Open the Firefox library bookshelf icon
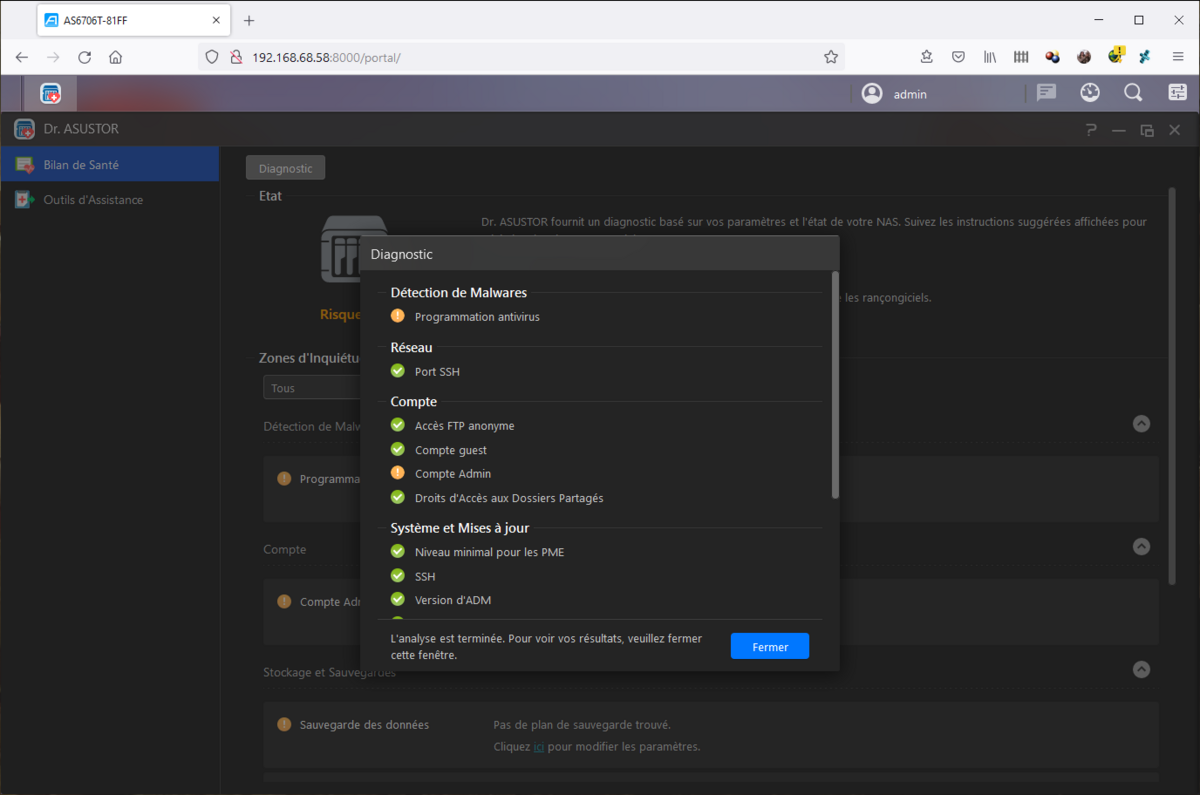This screenshot has width=1200, height=795. click(x=990, y=57)
